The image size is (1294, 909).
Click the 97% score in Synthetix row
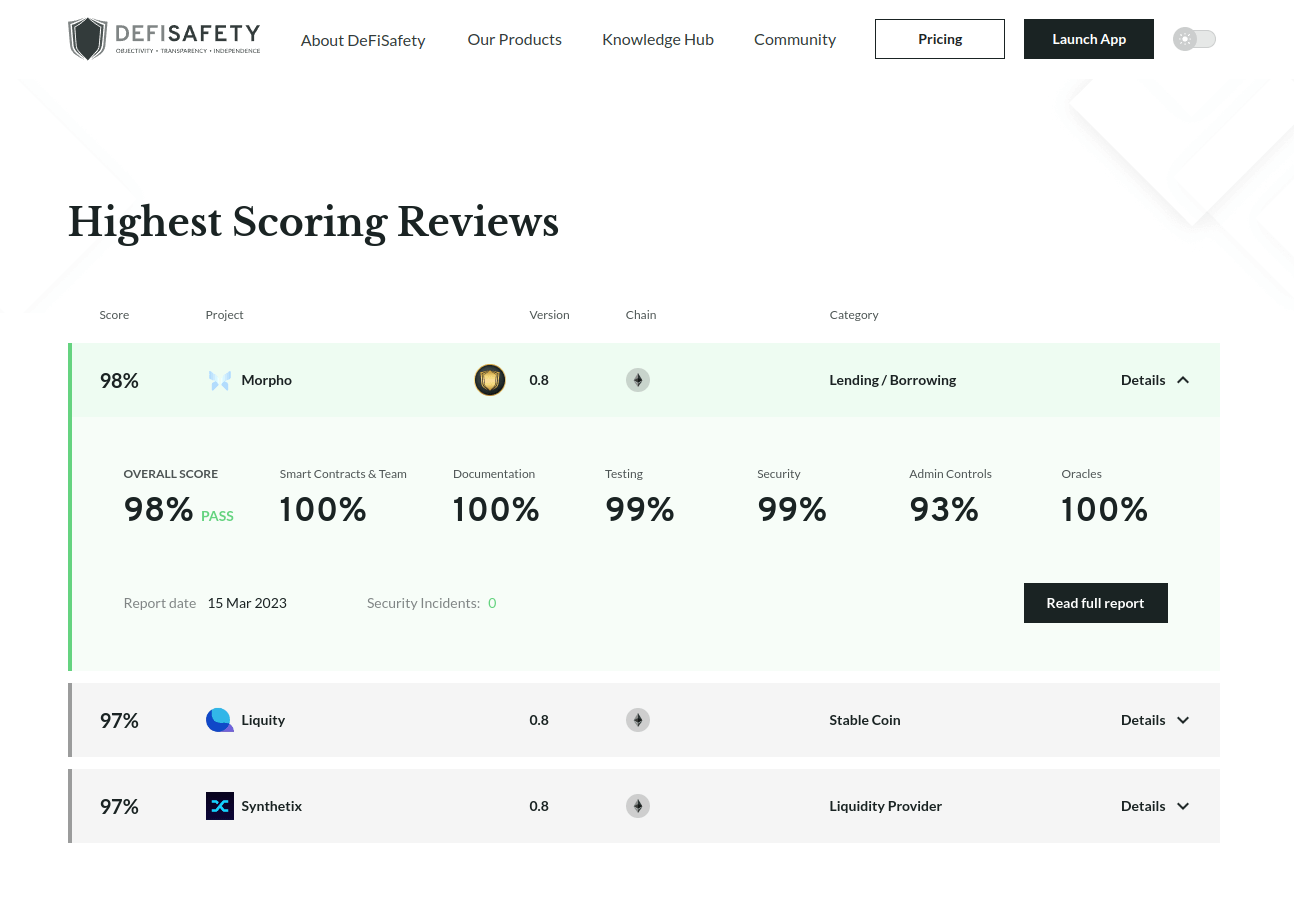click(x=119, y=806)
